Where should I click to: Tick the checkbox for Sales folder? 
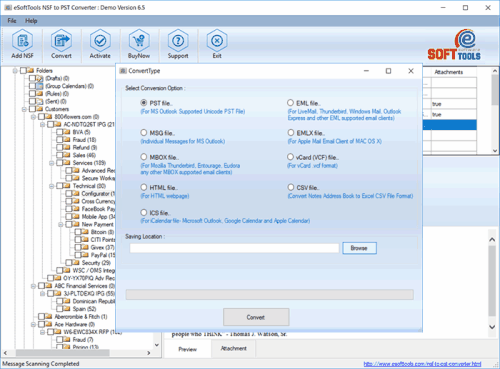59,155
